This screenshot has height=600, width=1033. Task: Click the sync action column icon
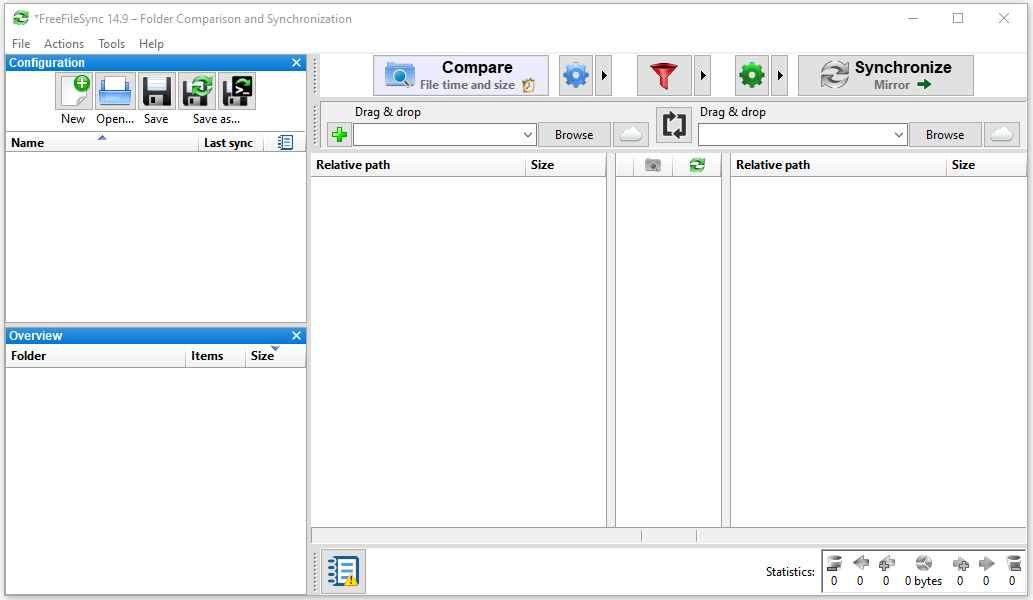click(697, 165)
